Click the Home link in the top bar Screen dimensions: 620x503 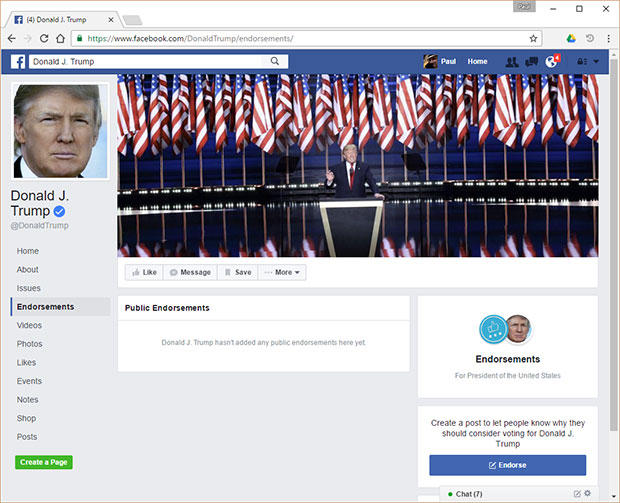tap(477, 61)
